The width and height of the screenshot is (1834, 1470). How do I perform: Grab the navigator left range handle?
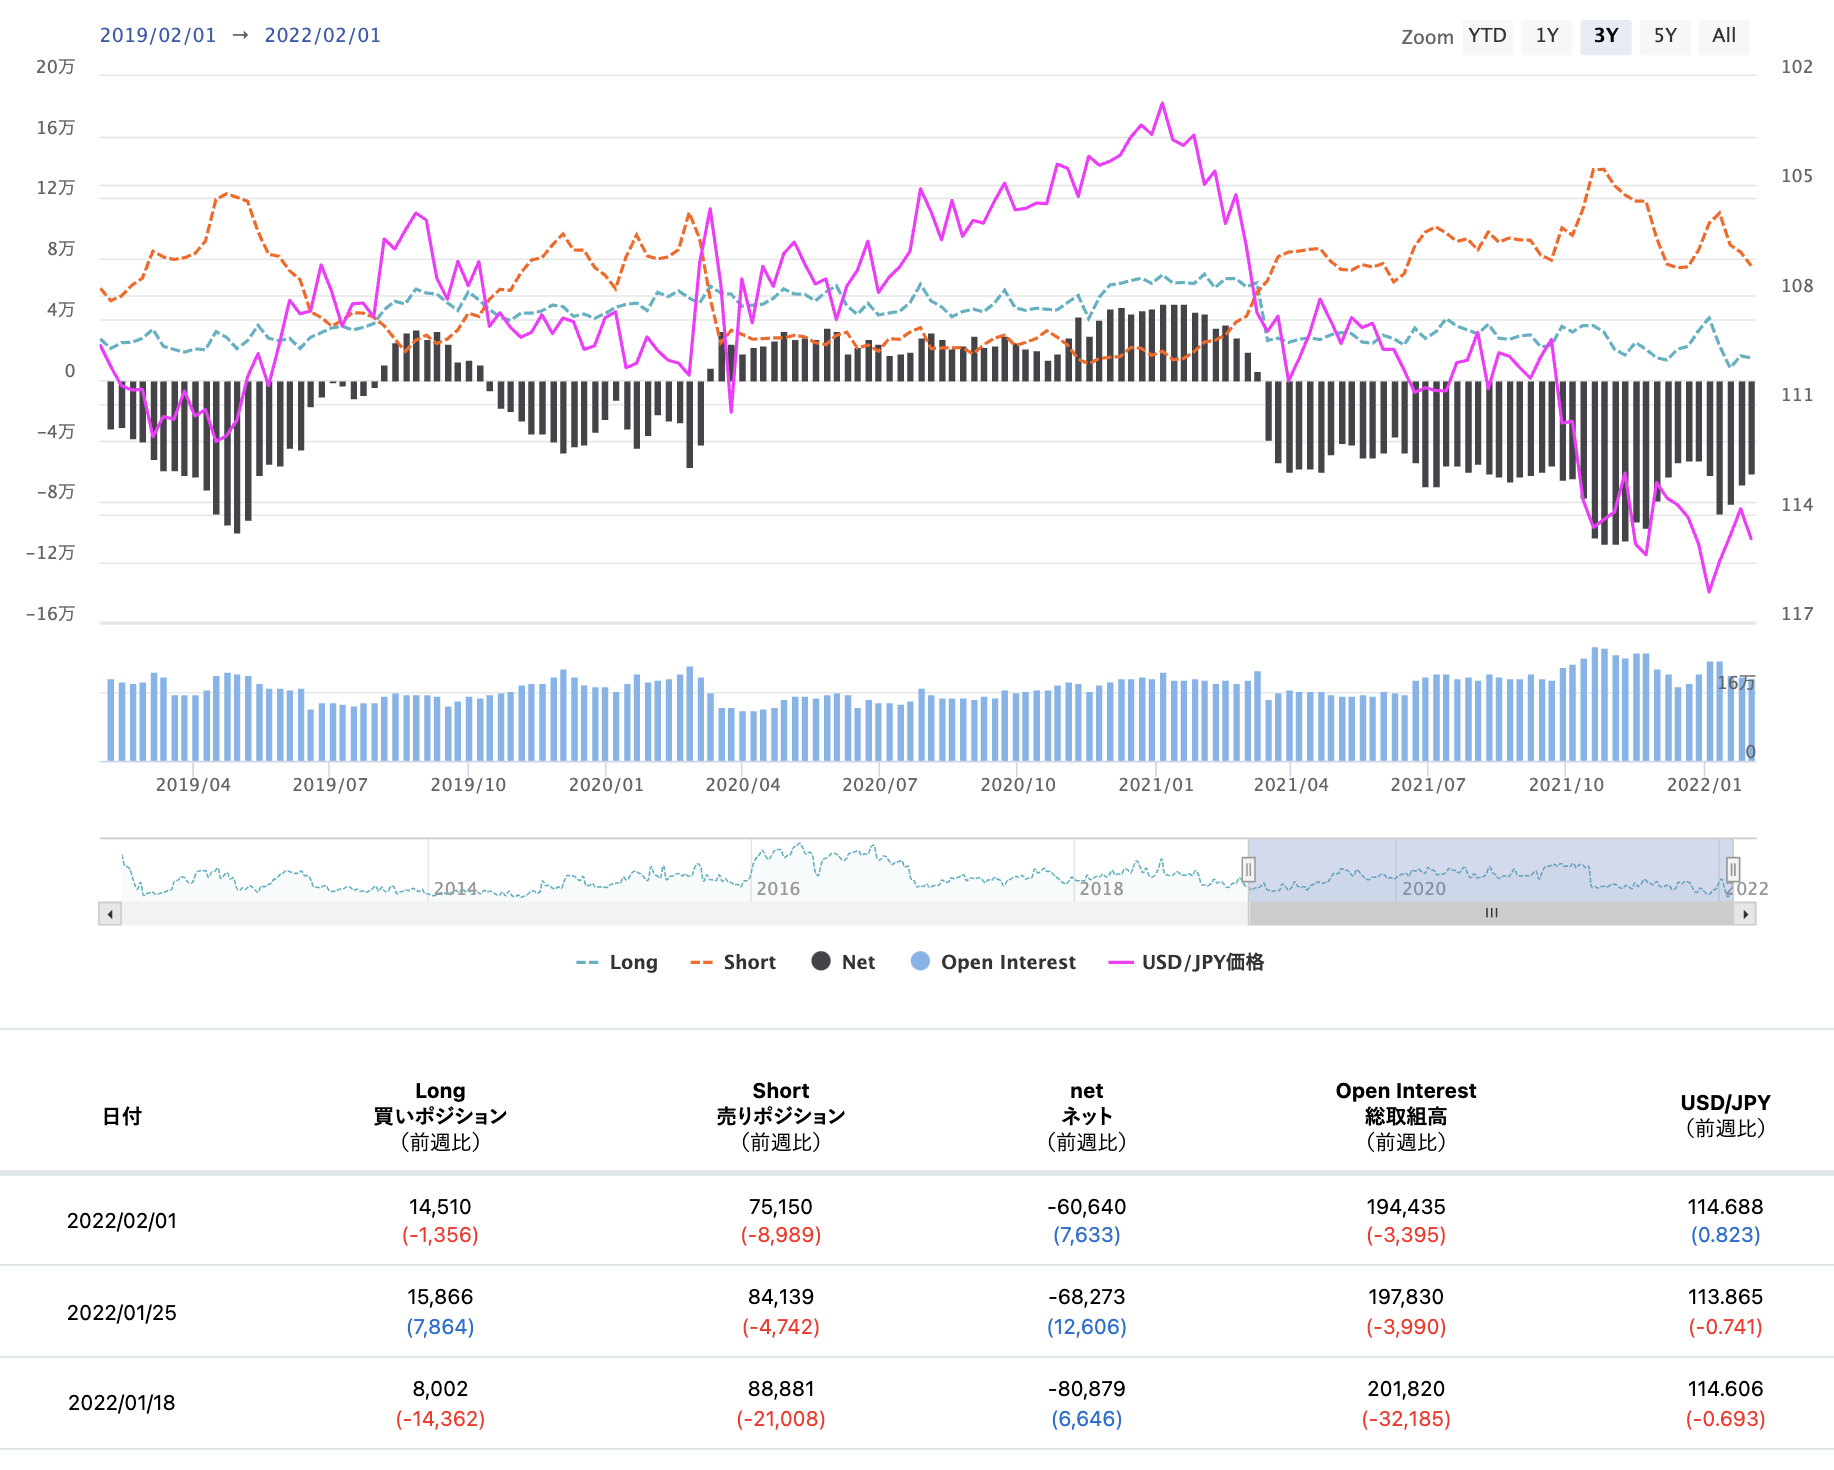click(1248, 870)
